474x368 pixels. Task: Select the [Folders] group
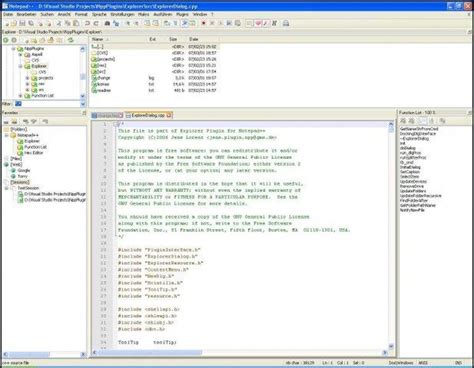coord(19,129)
